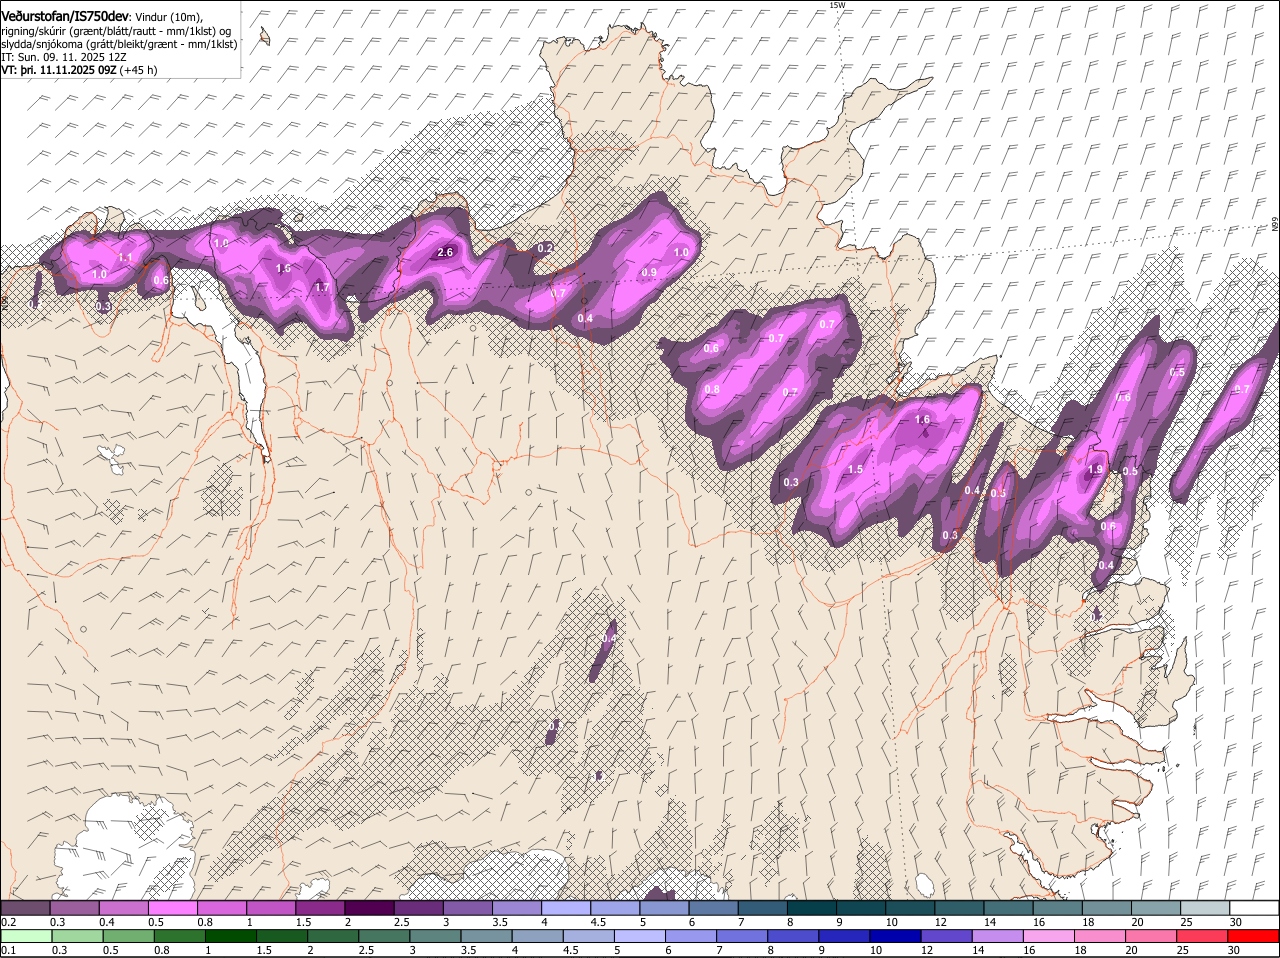Click the pale green rain swatch labeled 0.1
Viewport: 1280px width, 958px height.
pos(26,936)
